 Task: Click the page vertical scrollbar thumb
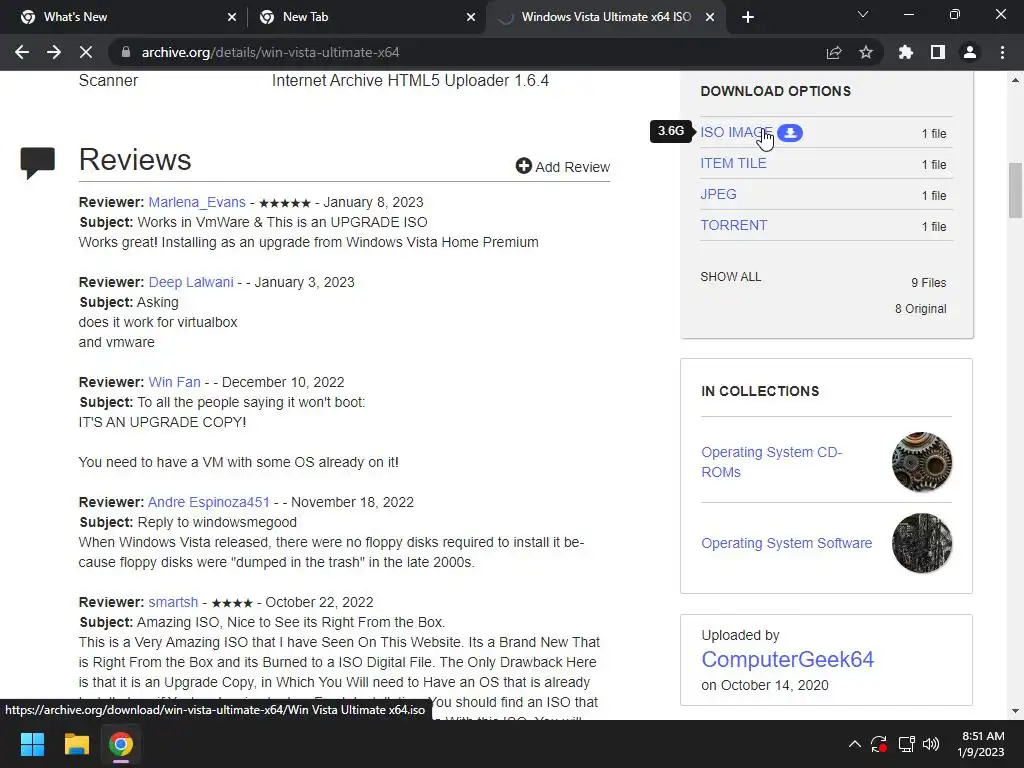pos(1015,190)
